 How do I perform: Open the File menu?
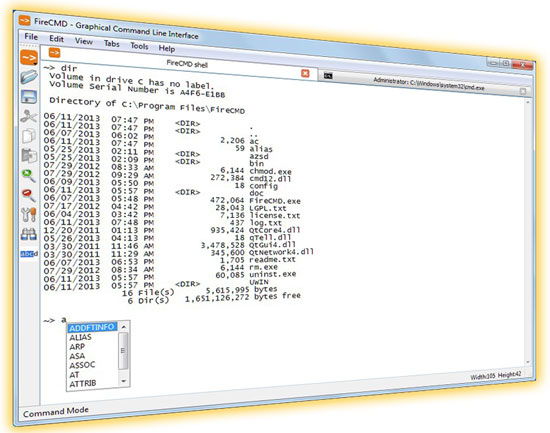31,36
